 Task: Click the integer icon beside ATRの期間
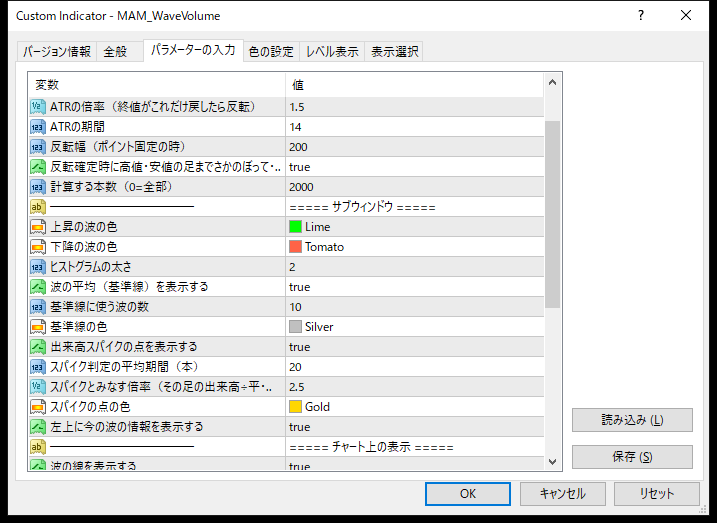(38, 127)
